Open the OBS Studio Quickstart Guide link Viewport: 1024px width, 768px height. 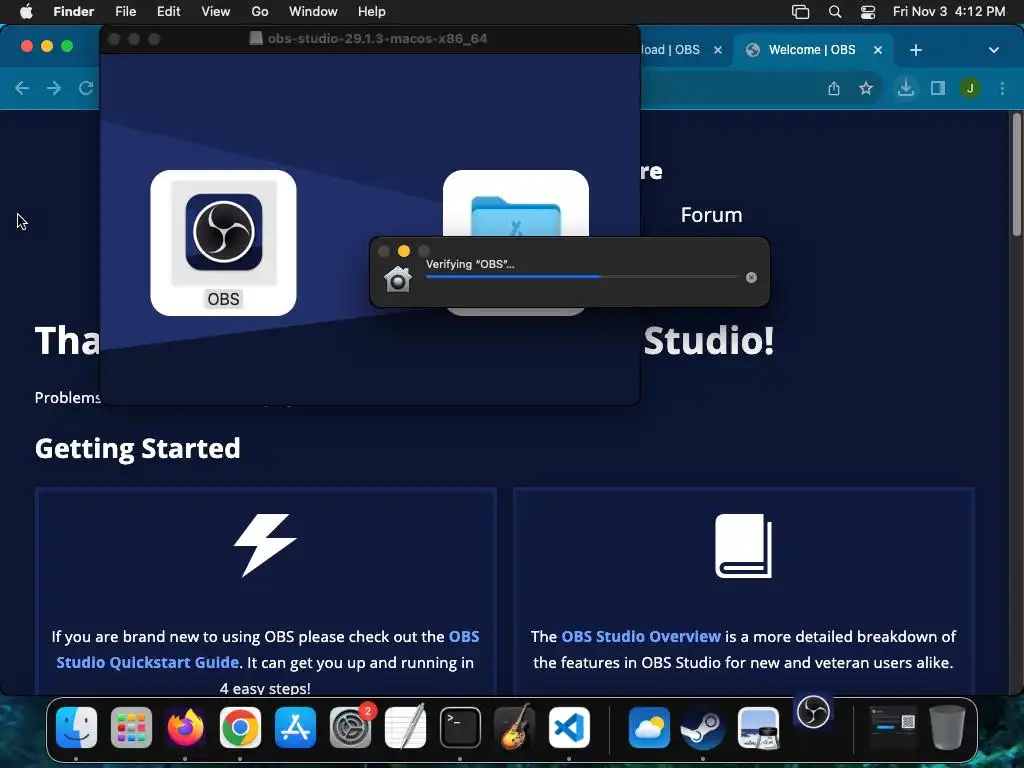[268, 649]
